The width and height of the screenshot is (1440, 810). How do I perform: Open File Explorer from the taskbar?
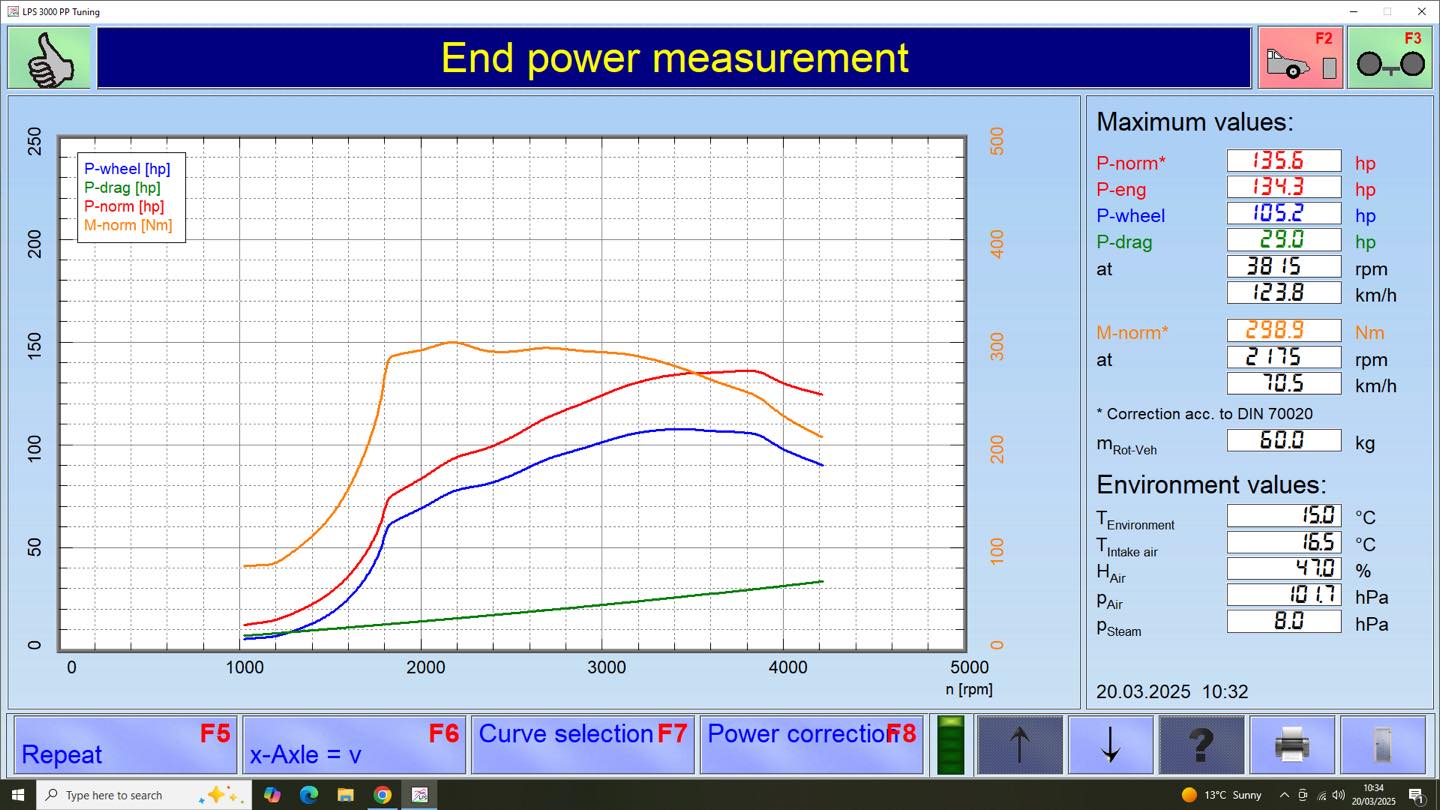pos(345,795)
